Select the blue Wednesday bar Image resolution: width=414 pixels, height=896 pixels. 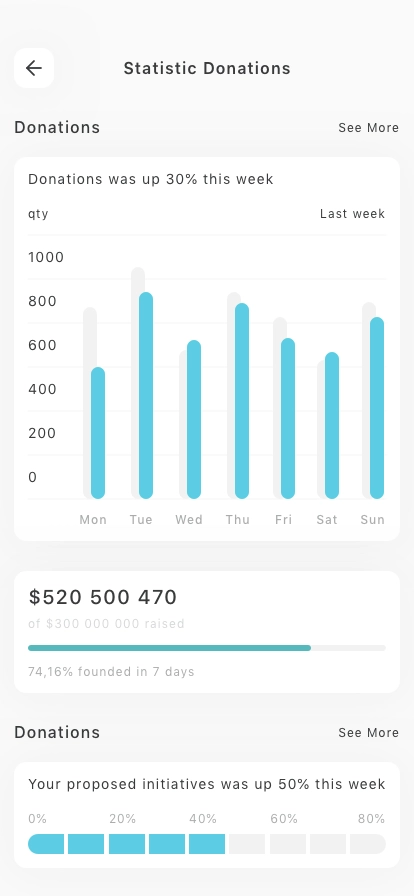tap(194, 419)
